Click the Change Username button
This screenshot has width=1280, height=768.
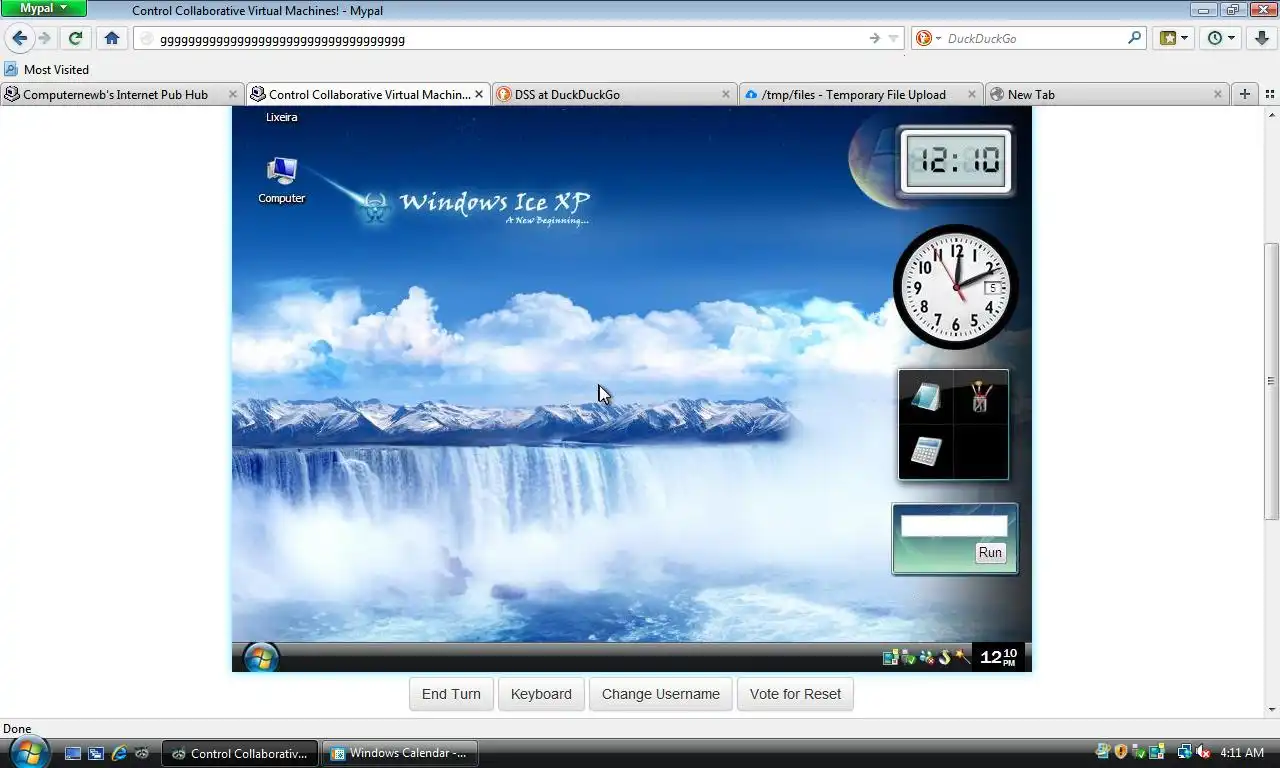661,694
